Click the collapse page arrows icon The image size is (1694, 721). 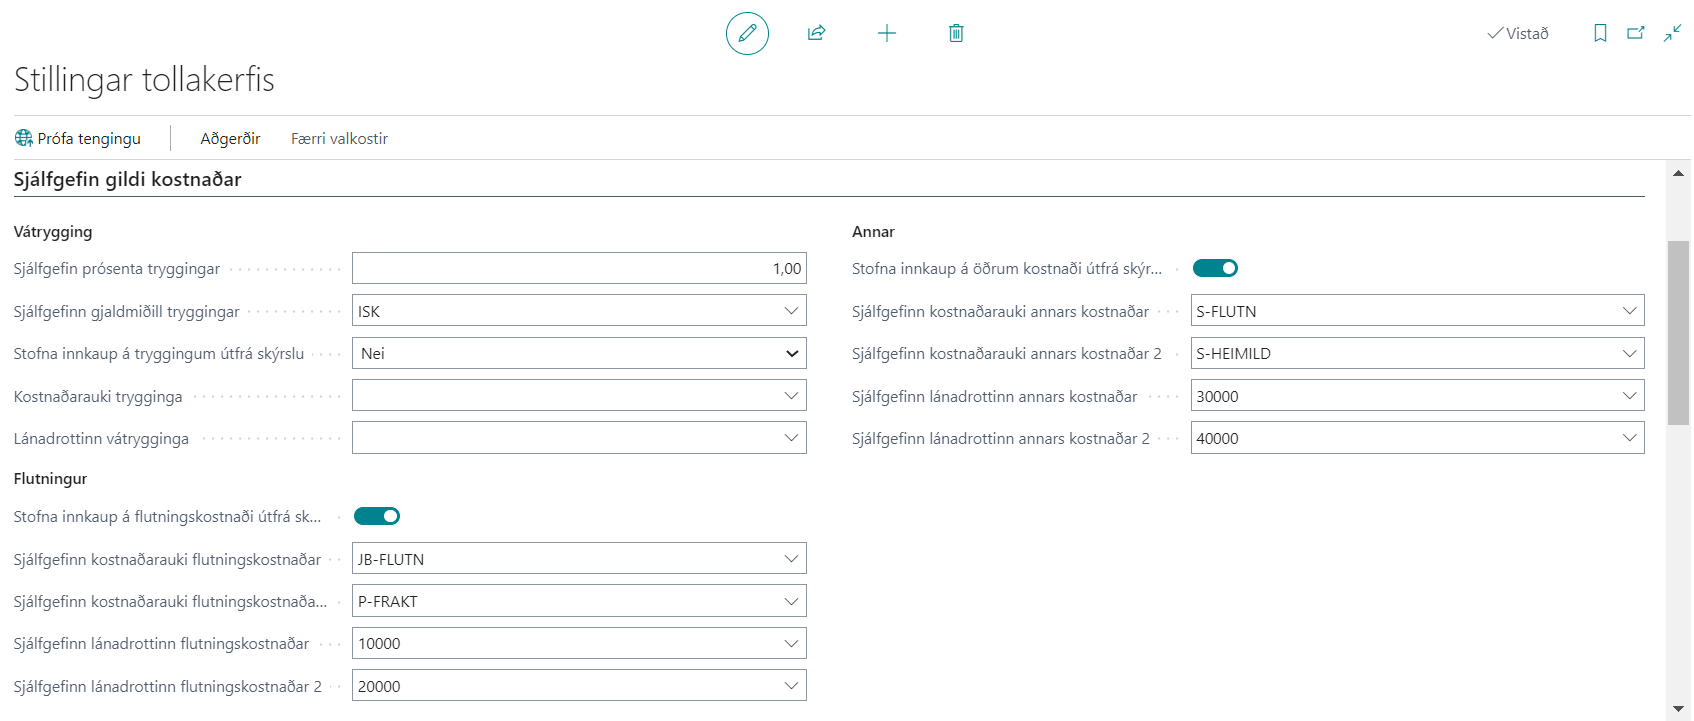(x=1672, y=33)
